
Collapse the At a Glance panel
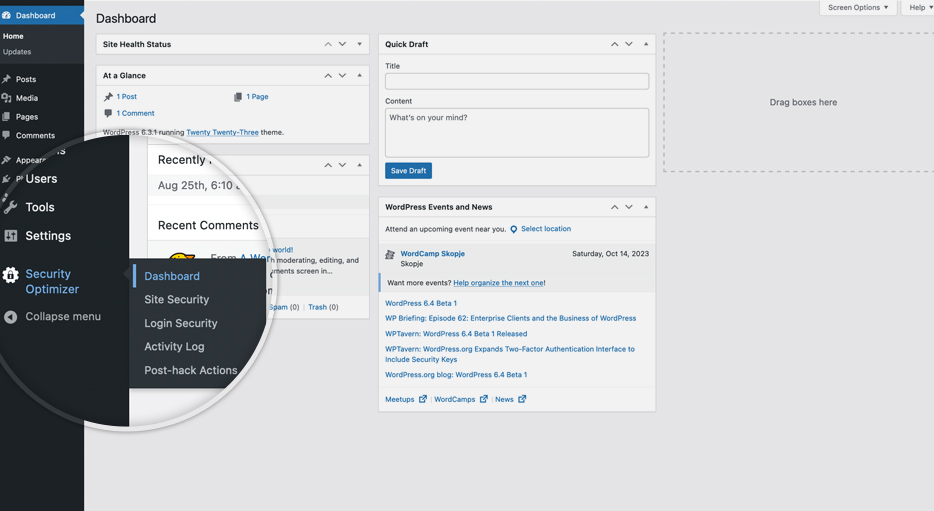[360, 76]
